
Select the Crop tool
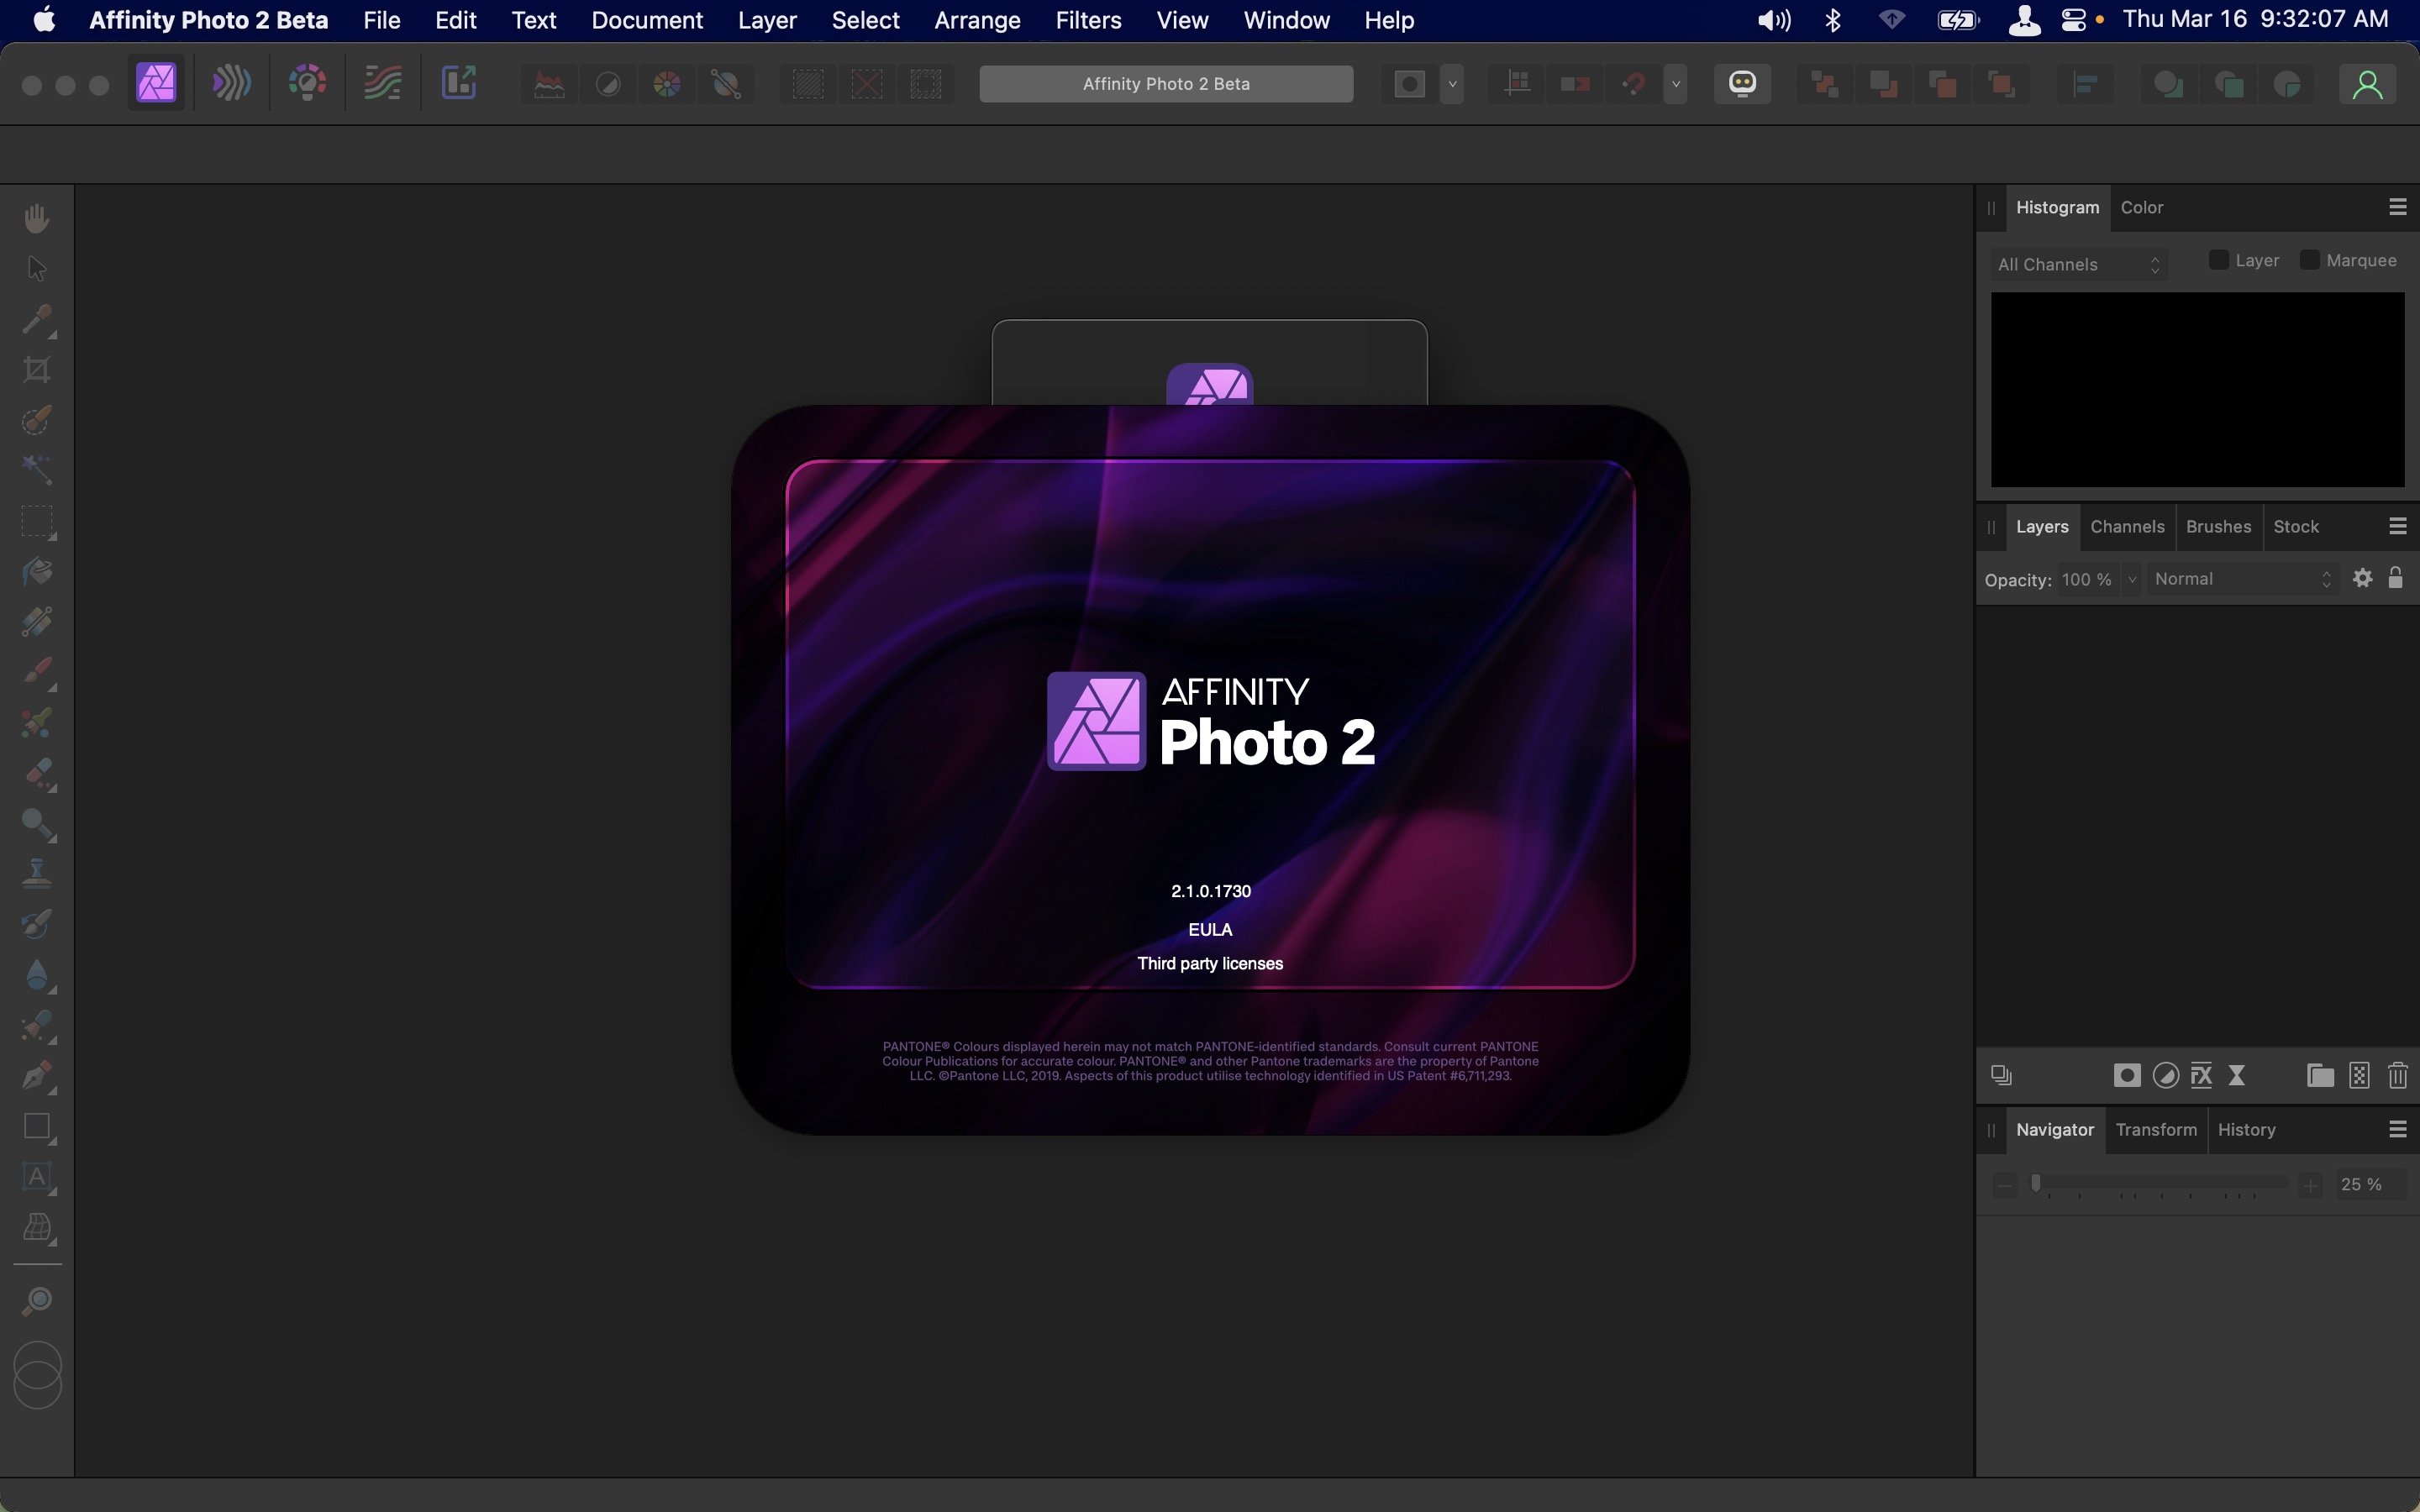(x=37, y=370)
